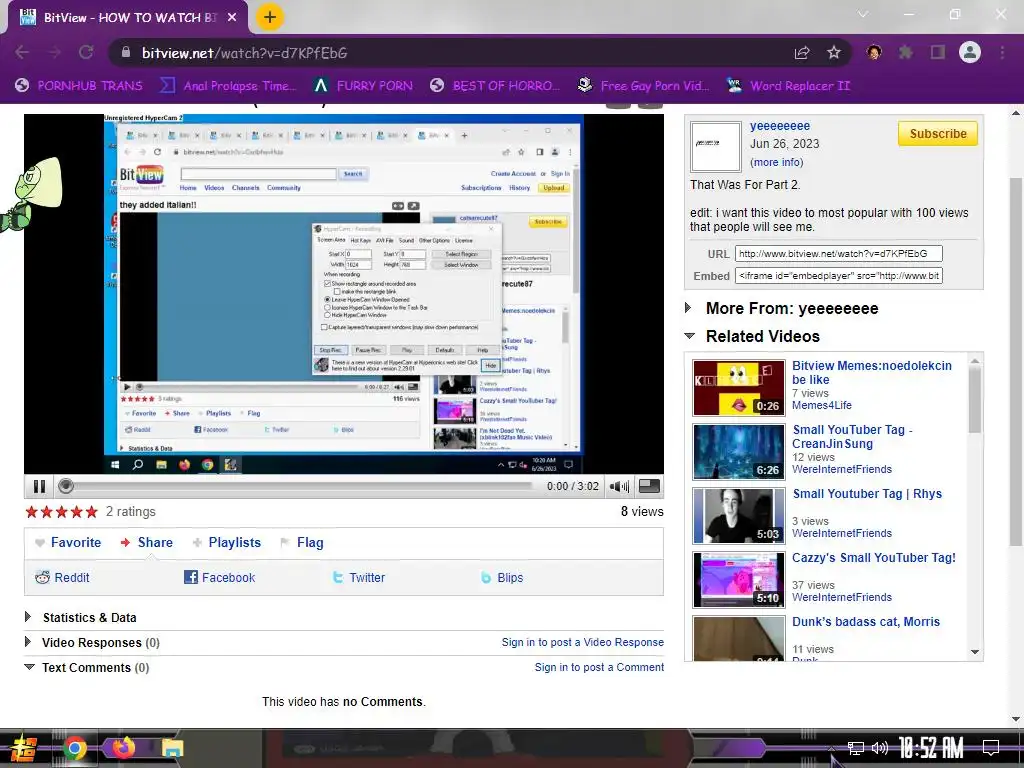This screenshot has height=768, width=1024.
Task: Expand Statistics & Data section
Action: [80, 617]
